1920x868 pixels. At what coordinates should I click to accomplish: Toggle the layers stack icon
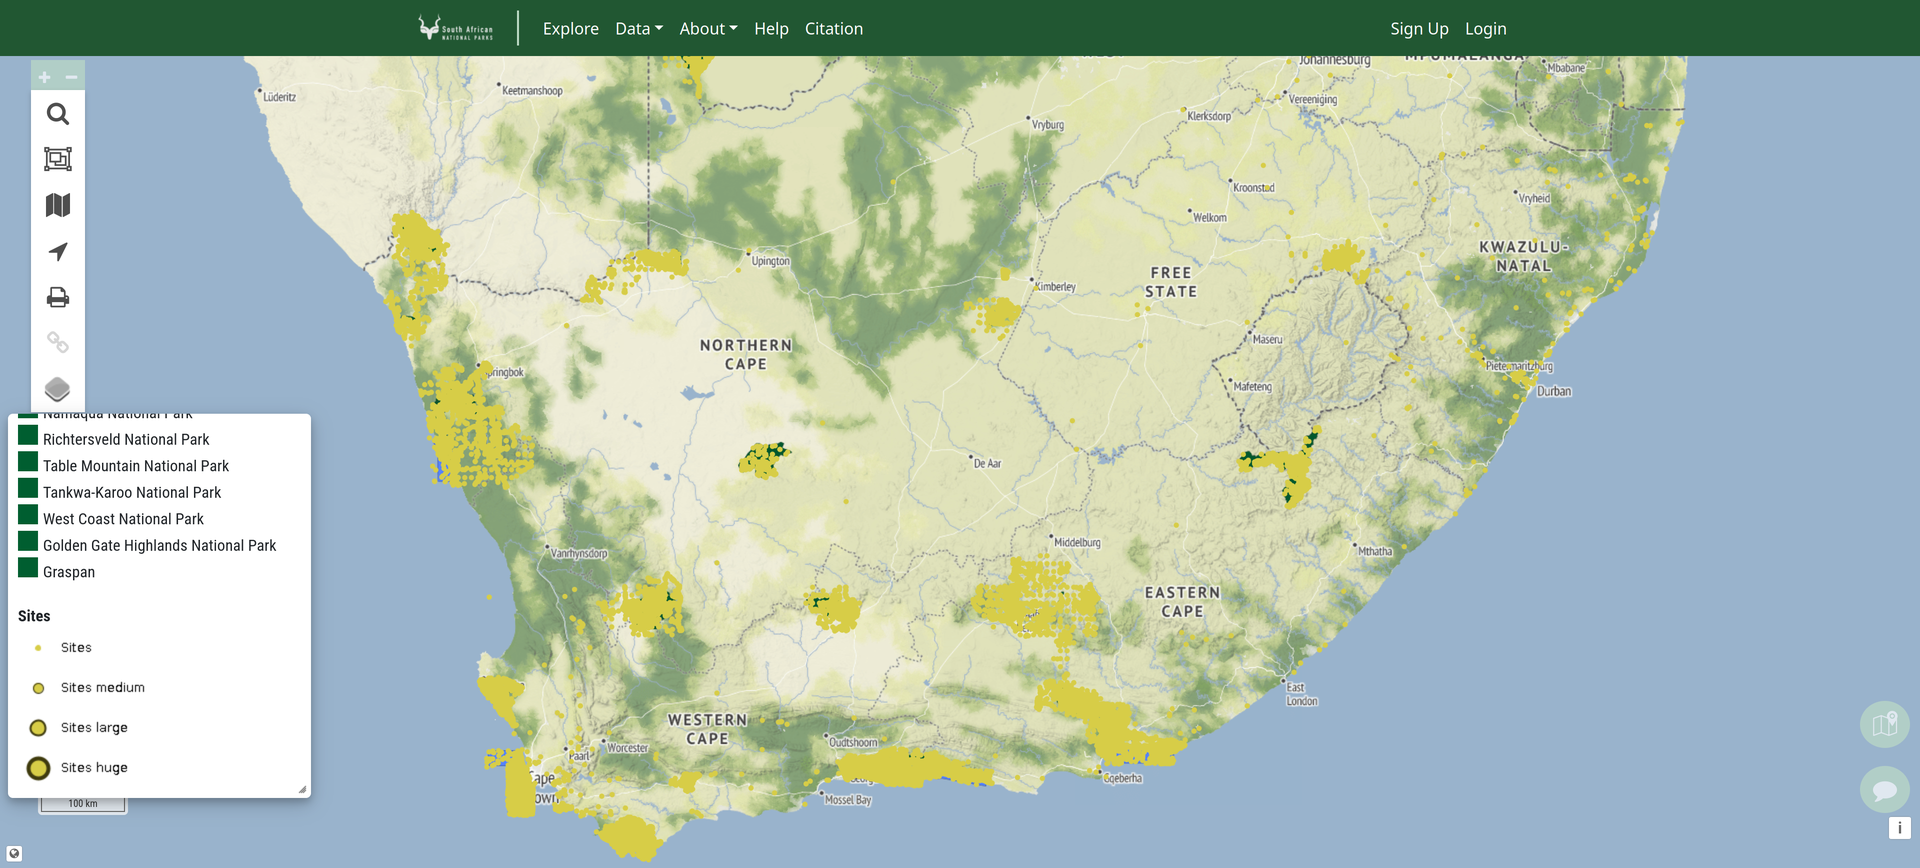coord(58,389)
